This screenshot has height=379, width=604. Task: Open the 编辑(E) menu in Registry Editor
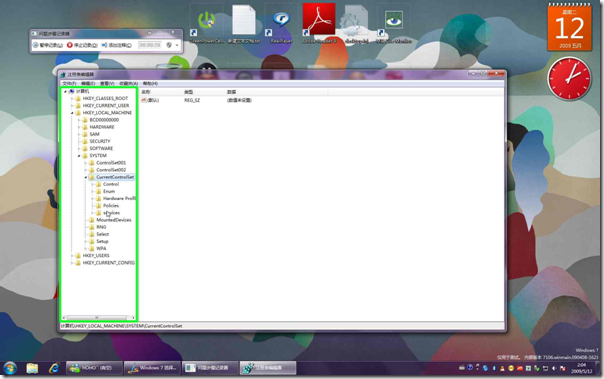[88, 83]
